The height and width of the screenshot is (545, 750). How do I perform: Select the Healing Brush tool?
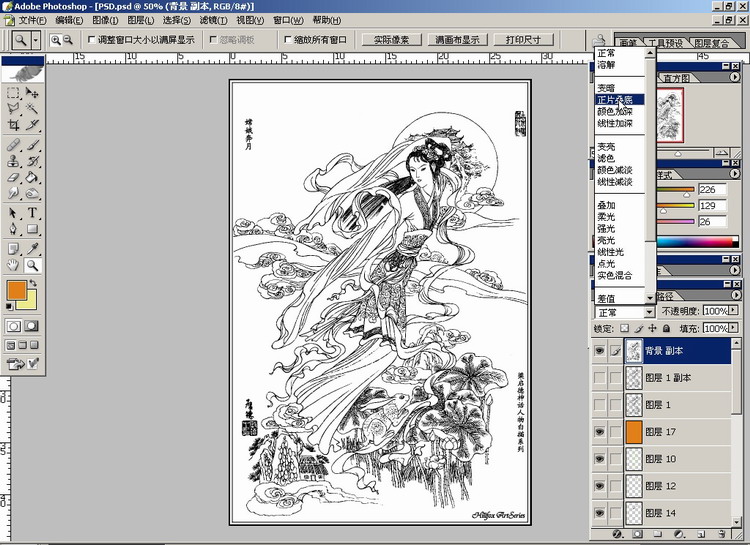13,145
